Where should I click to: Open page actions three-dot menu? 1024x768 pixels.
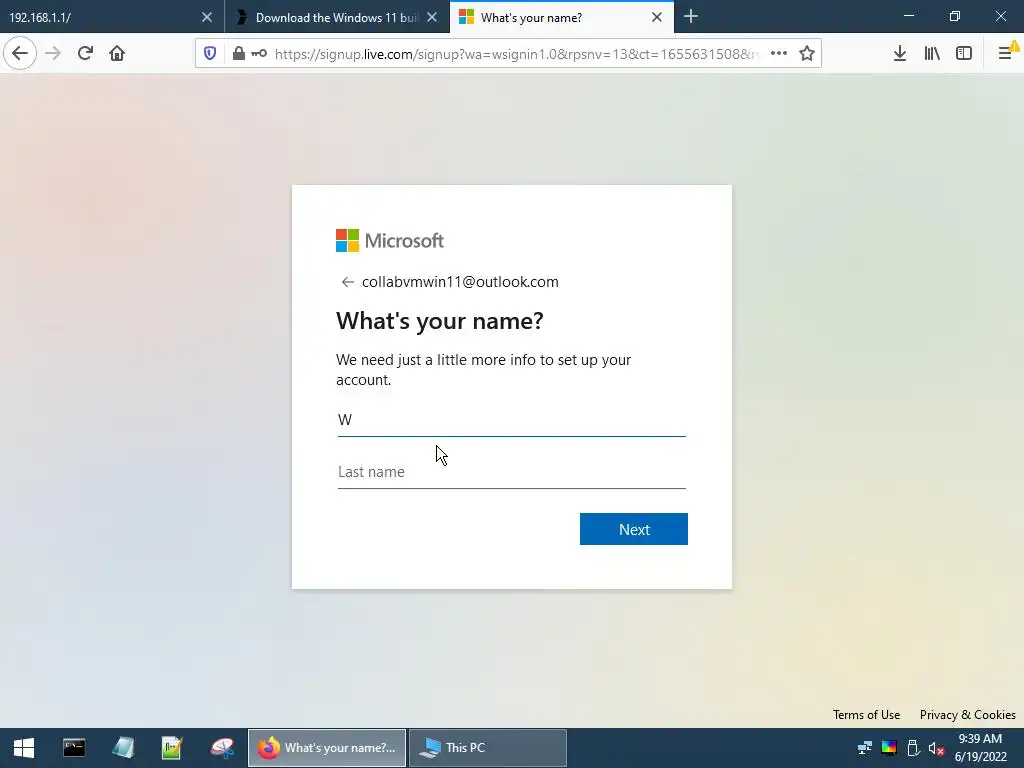click(x=778, y=54)
